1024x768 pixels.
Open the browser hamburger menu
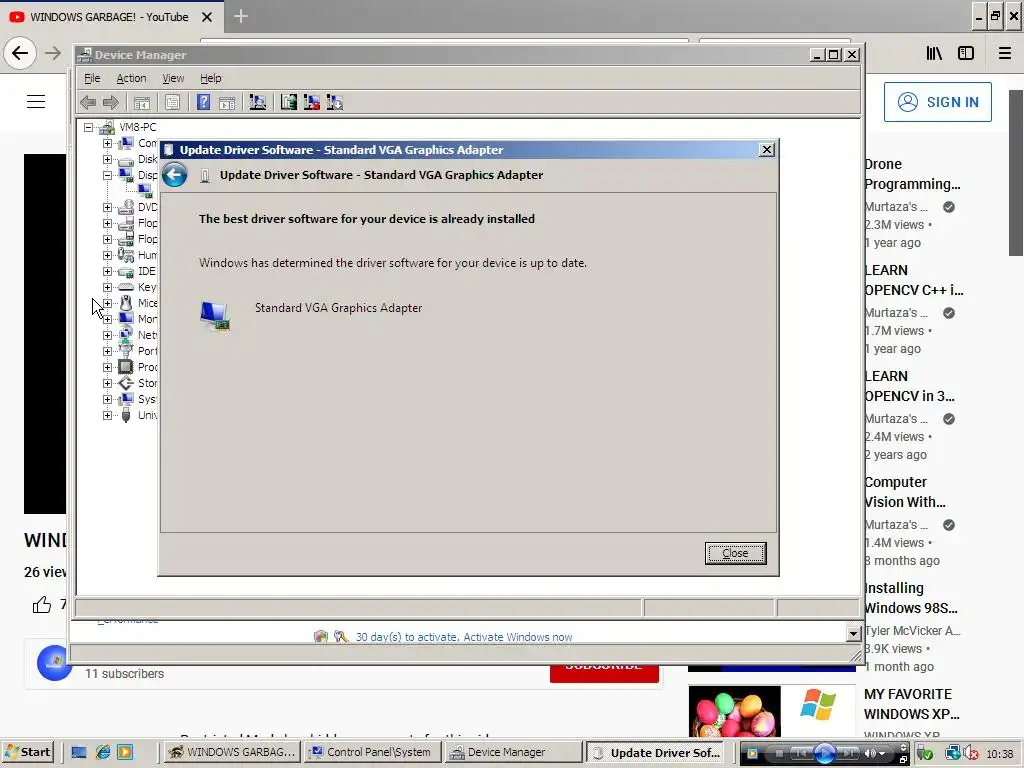pos(1005,54)
